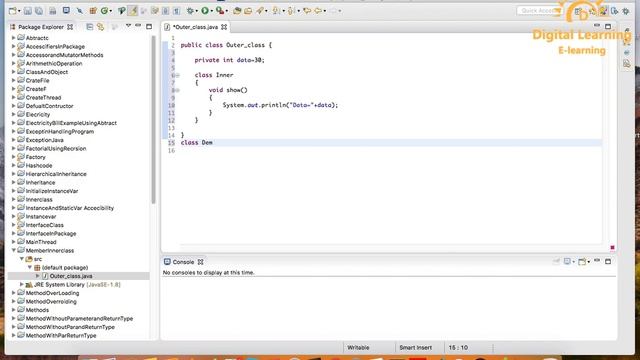Click Collapse All in Package Explorer
Viewport: 640px width, 360px height.
[89, 27]
